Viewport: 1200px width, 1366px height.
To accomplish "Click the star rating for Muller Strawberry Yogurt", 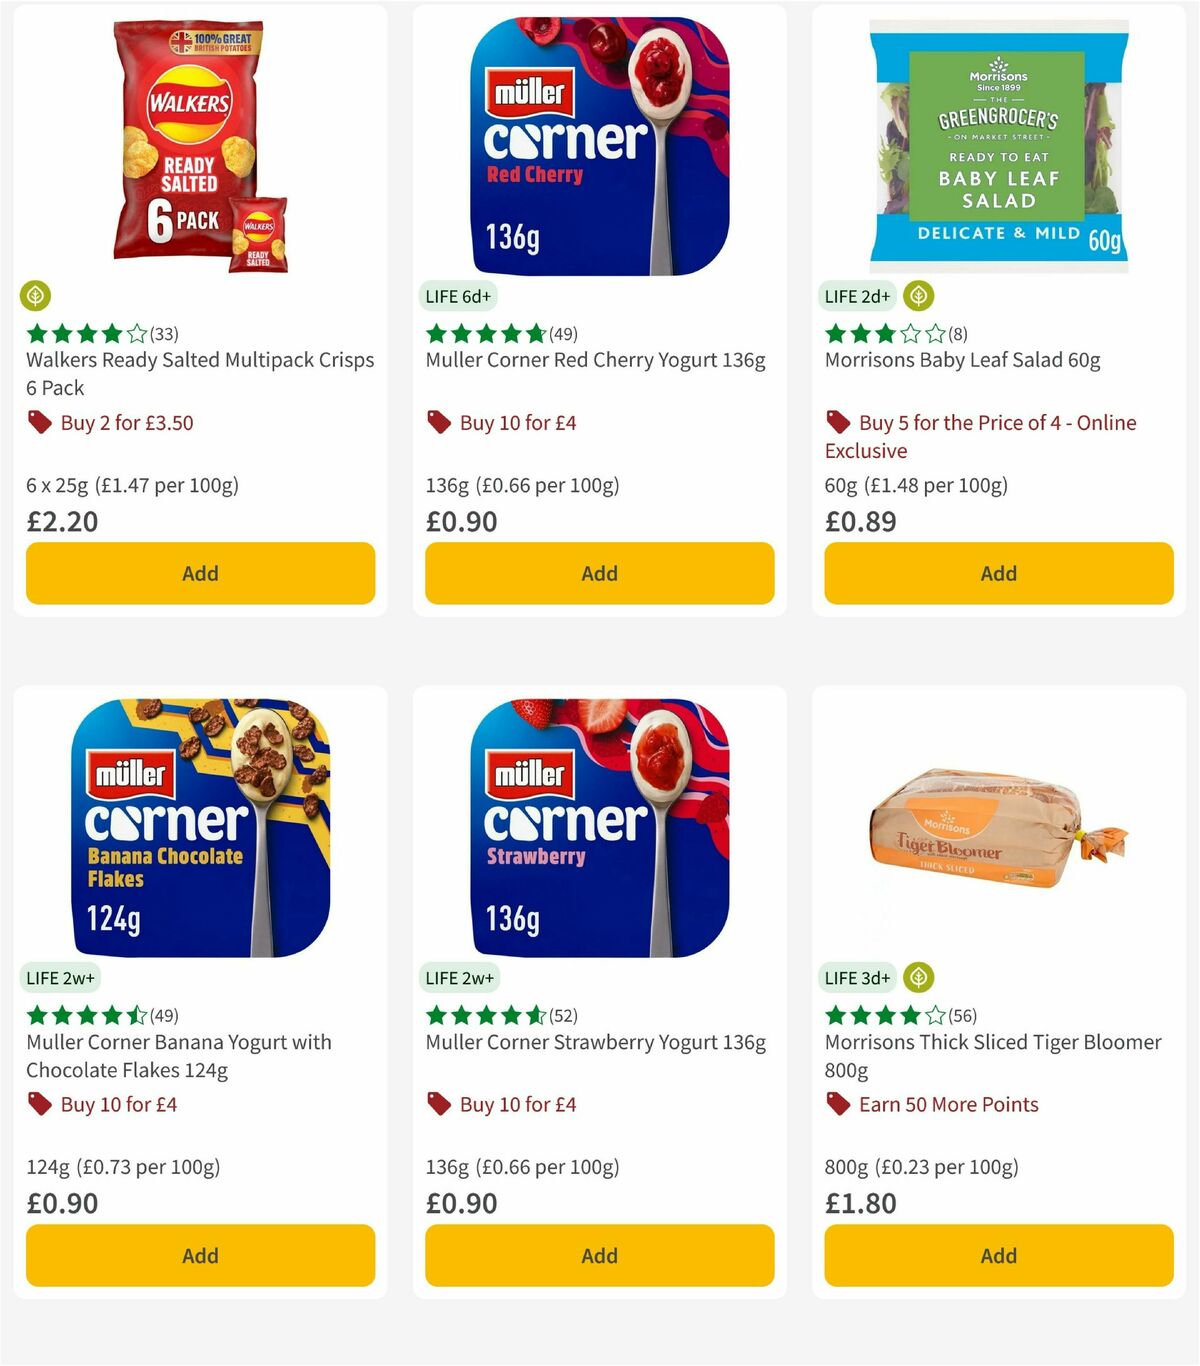I will [x=480, y=1015].
